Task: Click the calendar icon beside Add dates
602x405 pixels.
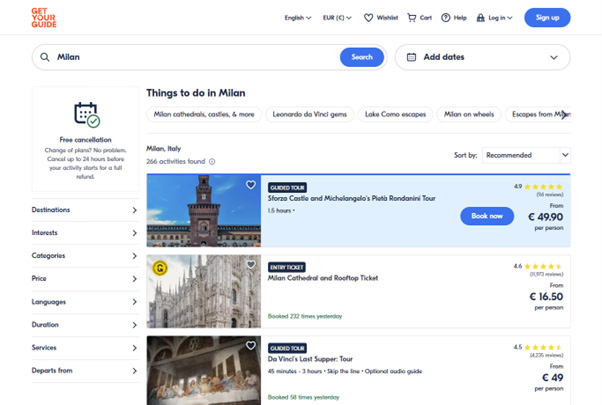Action: (x=411, y=57)
